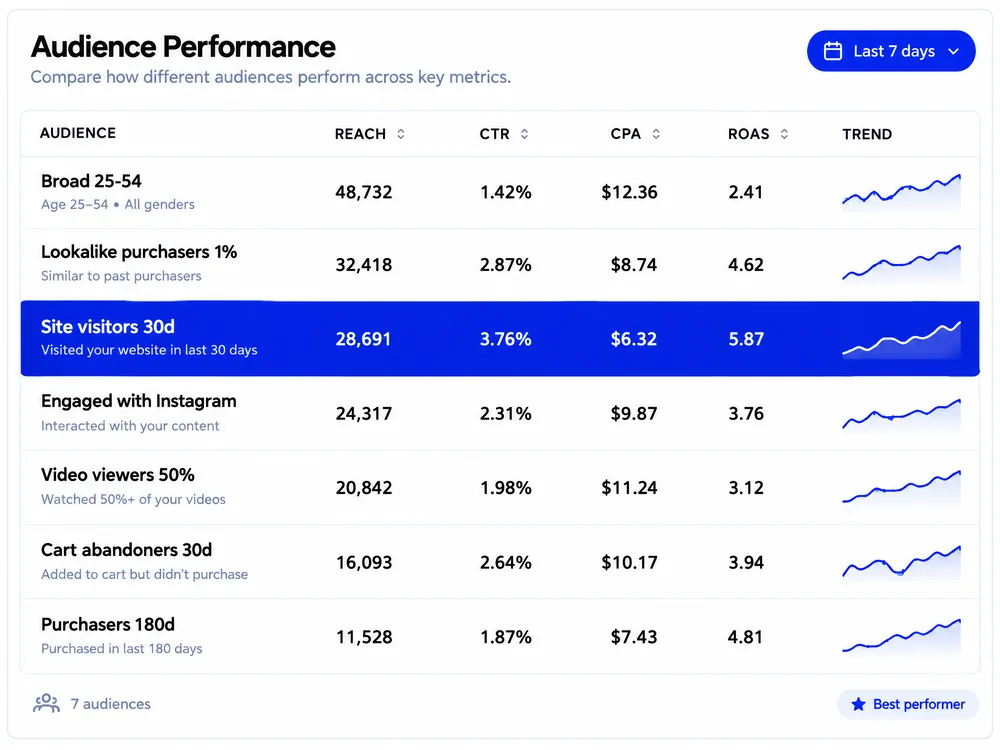Select the Purchasers 180d audience name
Image resolution: width=1000 pixels, height=750 pixels.
click(108, 624)
